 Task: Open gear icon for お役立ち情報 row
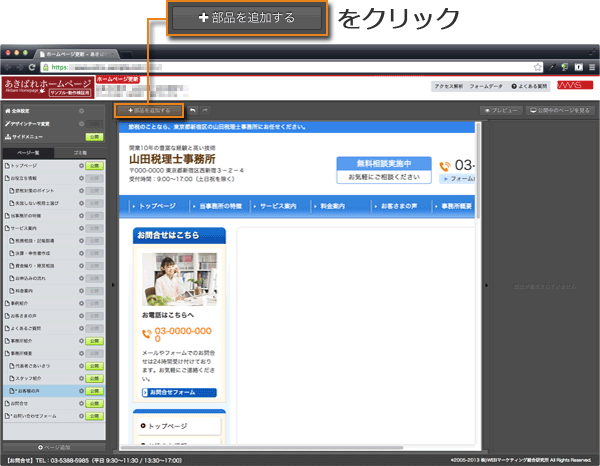pyautogui.click(x=81, y=178)
